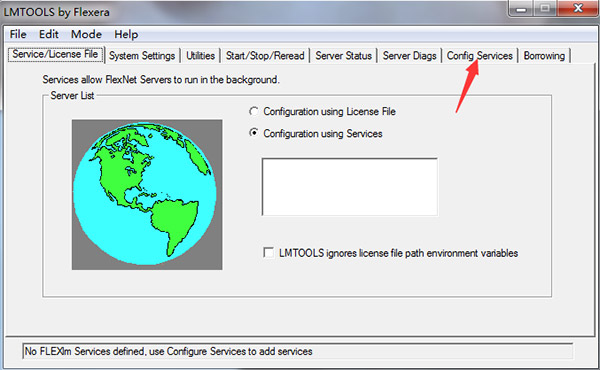The width and height of the screenshot is (600, 370).
Task: Switch to the System Settings tab
Action: click(142, 56)
